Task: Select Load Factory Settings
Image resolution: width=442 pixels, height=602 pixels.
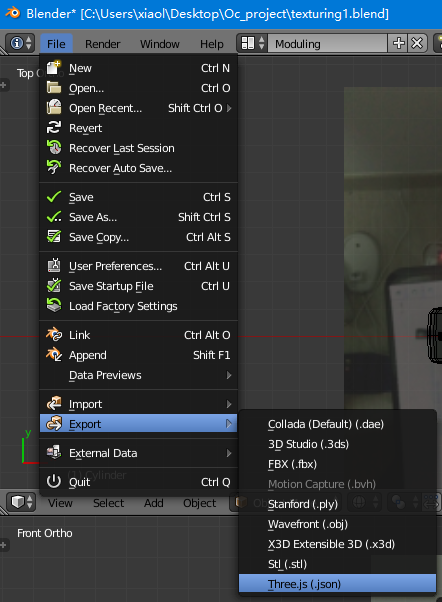Action: [139, 306]
